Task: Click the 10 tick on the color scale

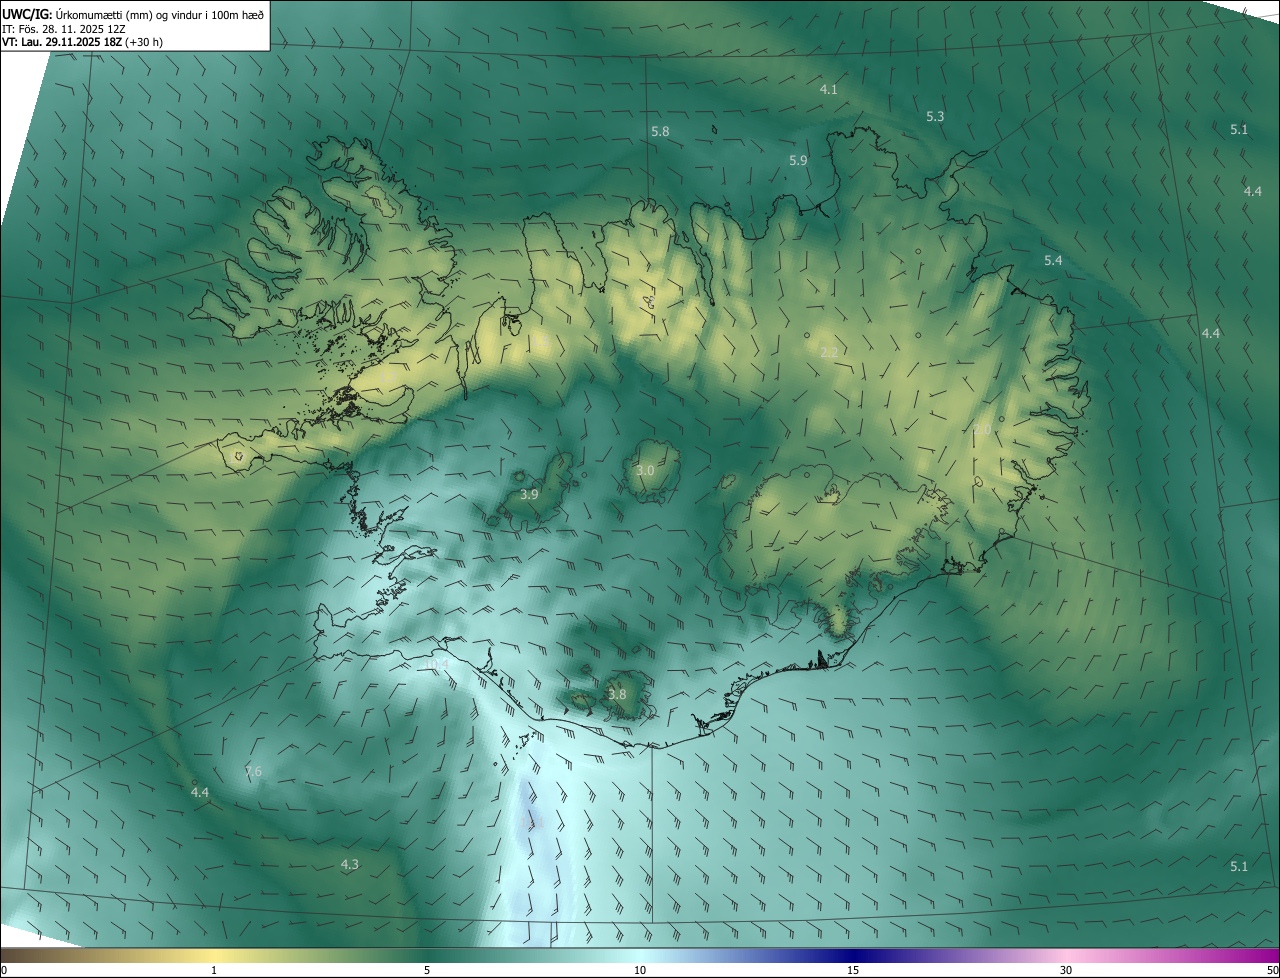Action: tap(640, 971)
